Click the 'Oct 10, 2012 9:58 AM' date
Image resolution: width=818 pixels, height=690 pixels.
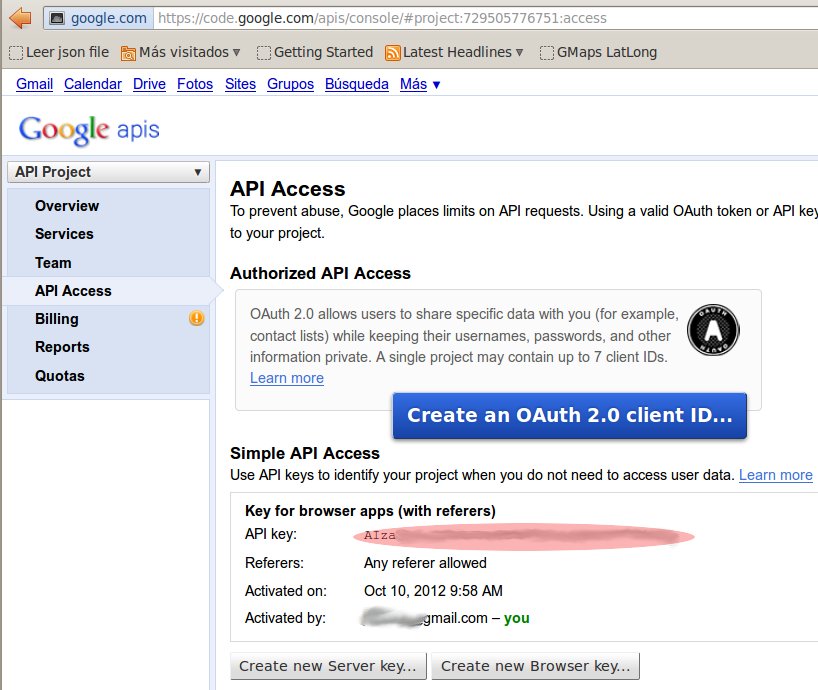pos(433,590)
